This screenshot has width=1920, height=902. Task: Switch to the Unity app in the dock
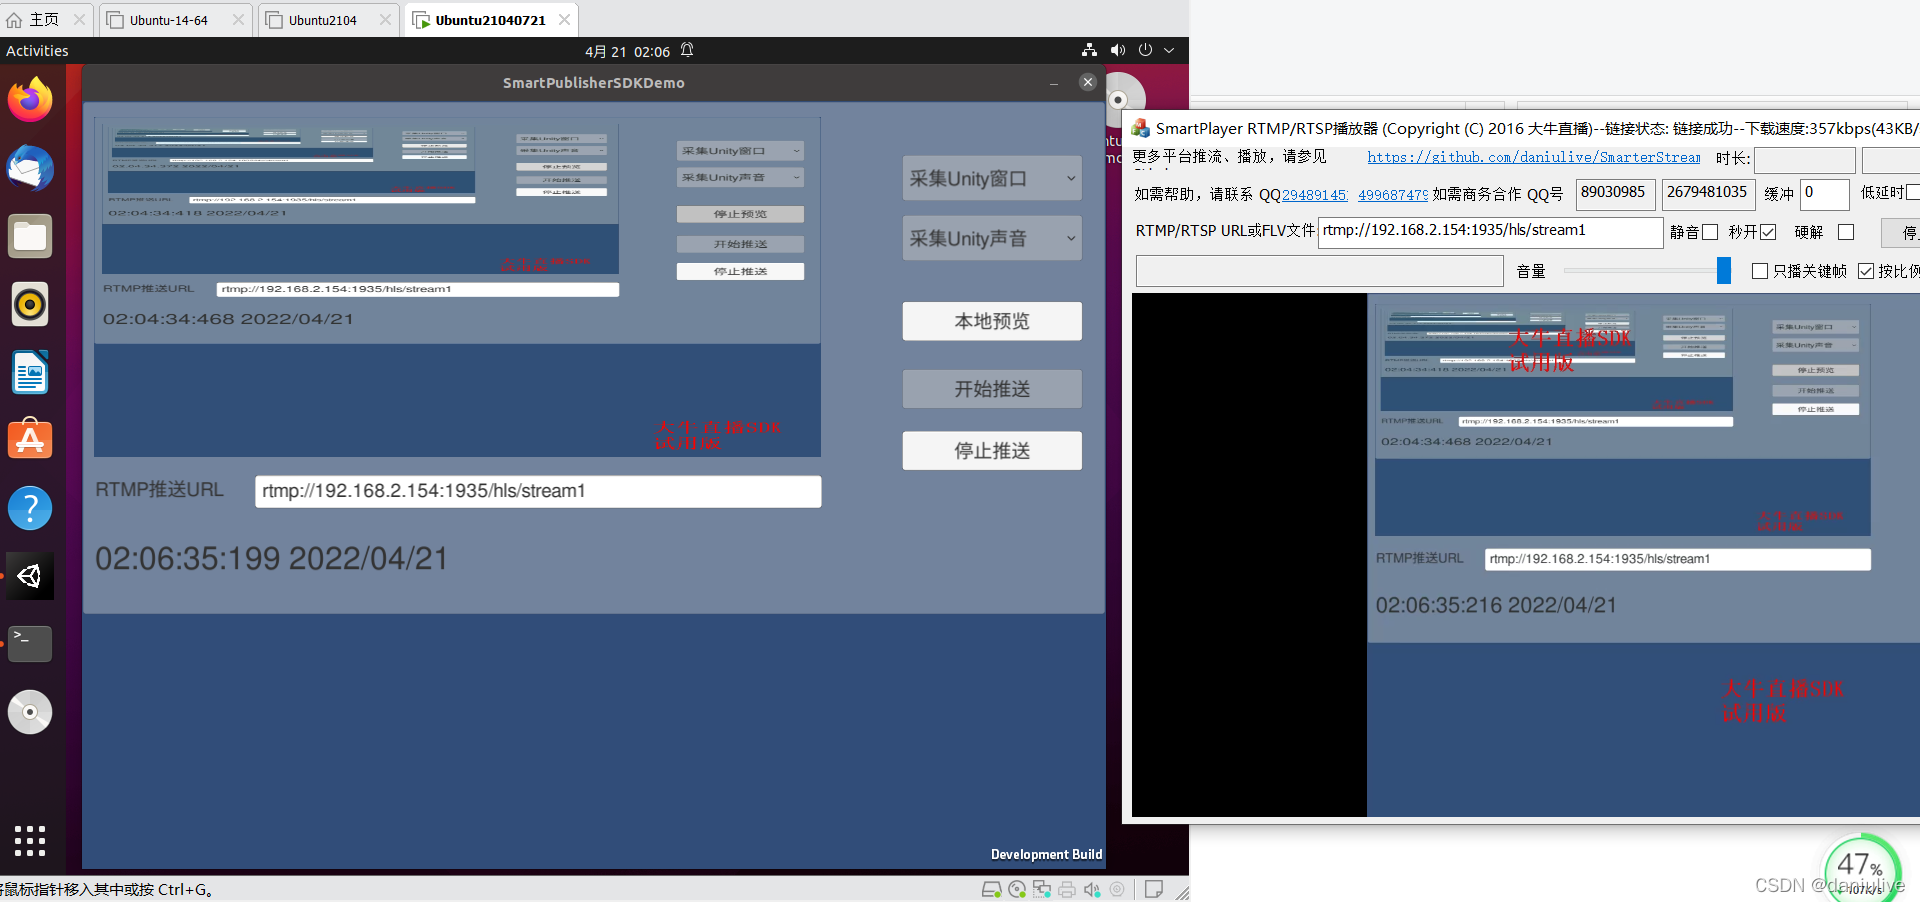click(30, 576)
